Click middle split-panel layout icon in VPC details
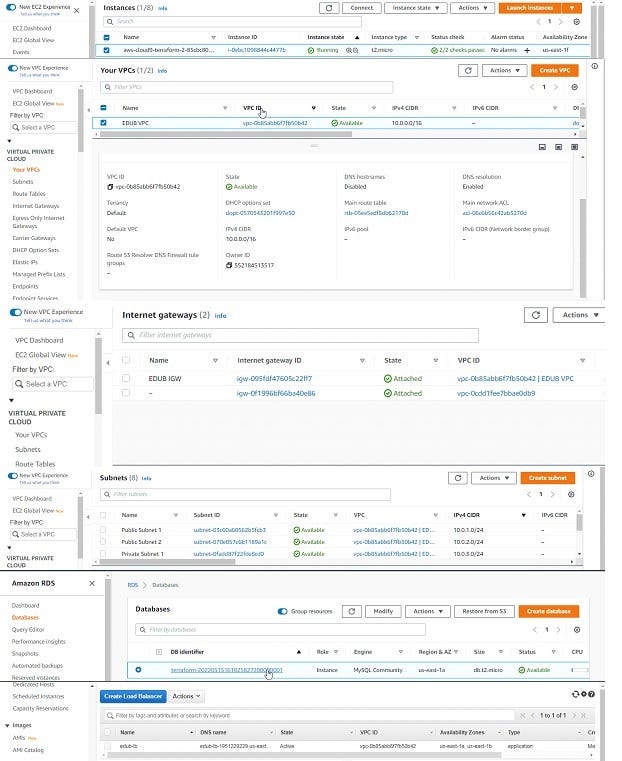 click(558, 147)
